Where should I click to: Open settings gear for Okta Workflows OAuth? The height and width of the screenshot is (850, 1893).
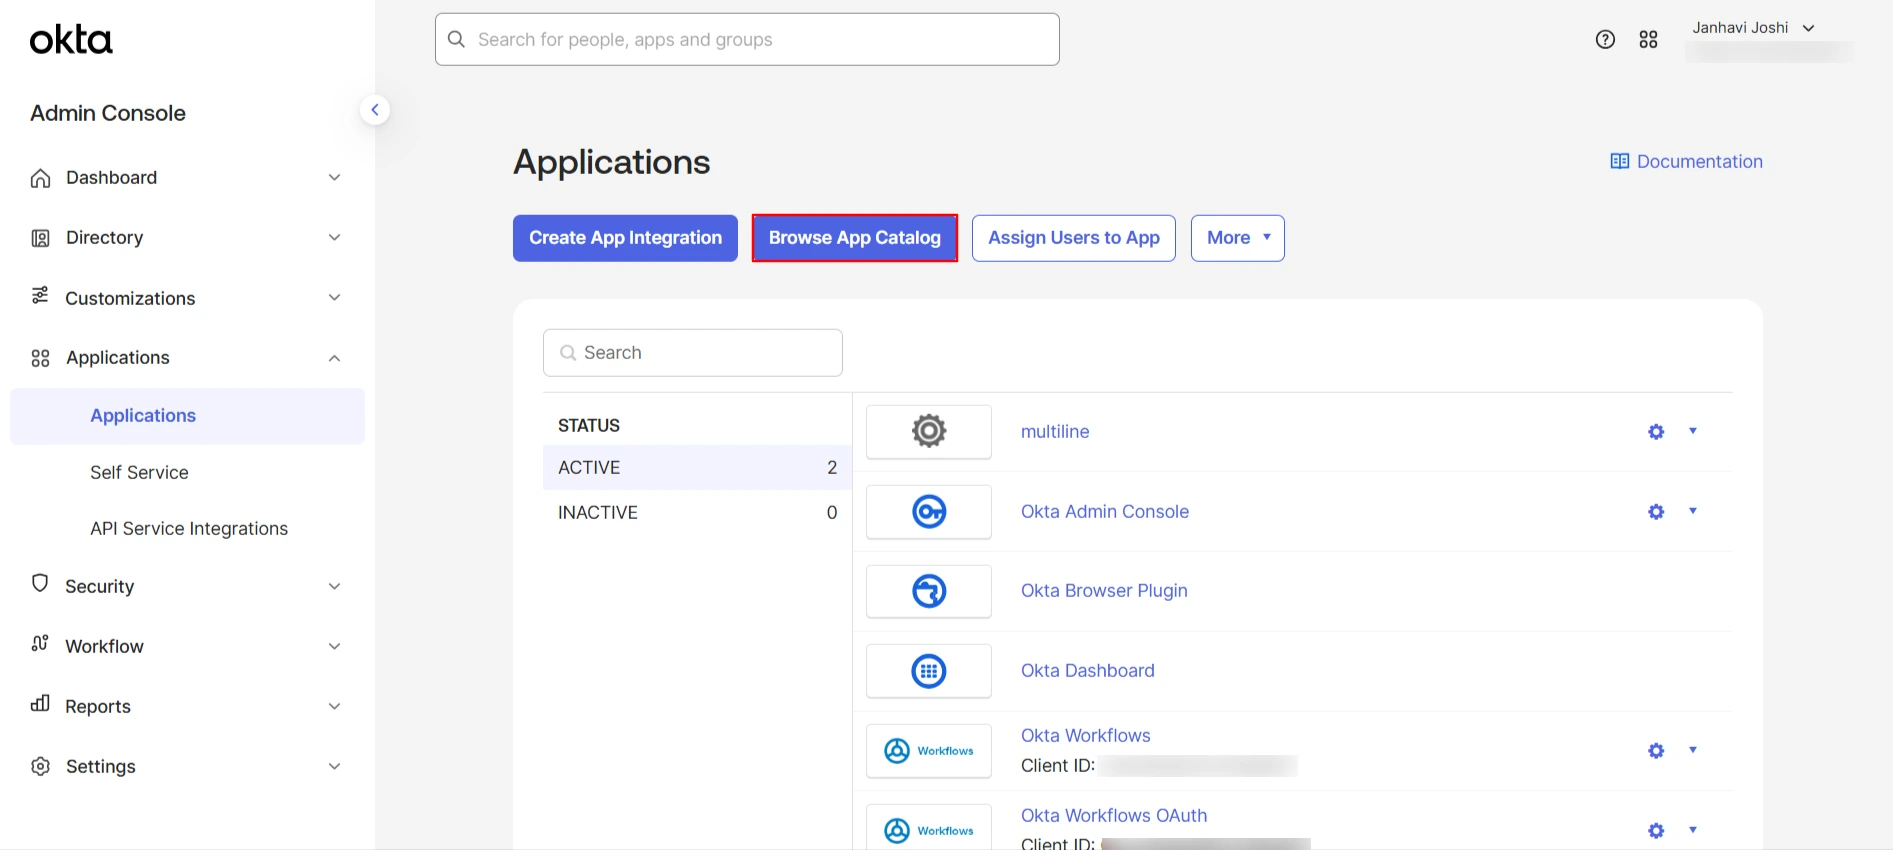pos(1656,831)
